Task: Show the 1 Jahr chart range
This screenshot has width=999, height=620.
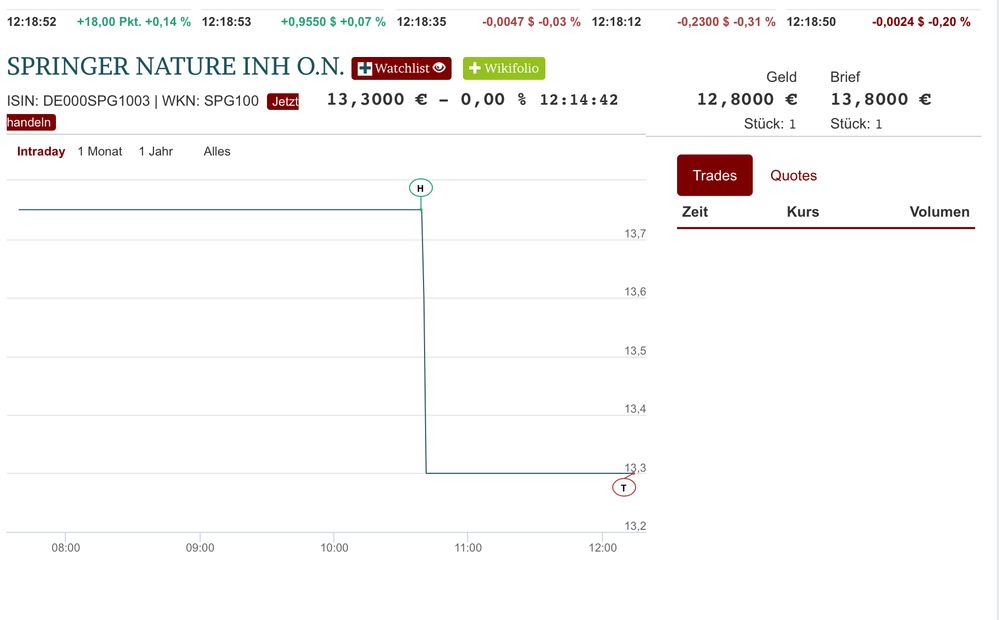Action: pyautogui.click(x=155, y=152)
